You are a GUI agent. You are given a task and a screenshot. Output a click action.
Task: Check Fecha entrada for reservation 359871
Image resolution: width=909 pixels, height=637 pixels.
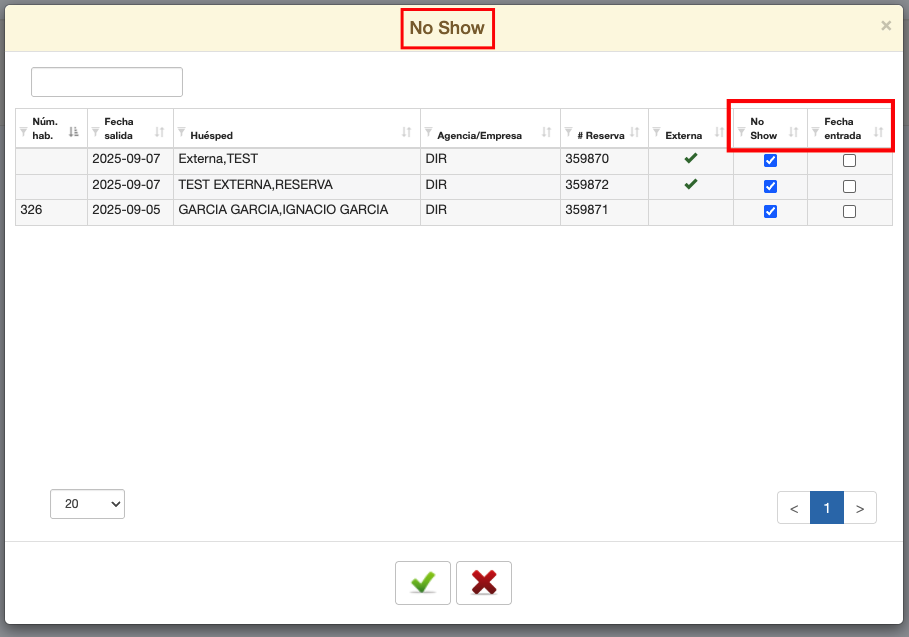pyautogui.click(x=849, y=212)
